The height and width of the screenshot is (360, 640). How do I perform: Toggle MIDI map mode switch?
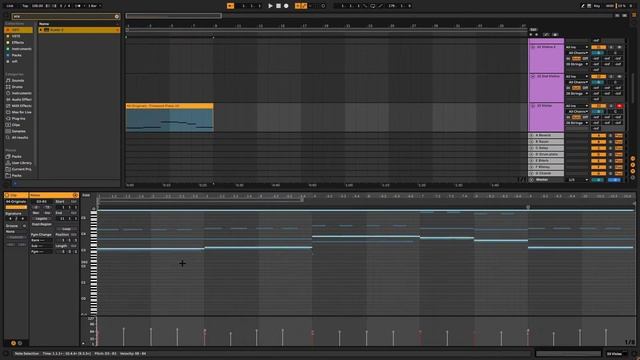coord(610,6)
